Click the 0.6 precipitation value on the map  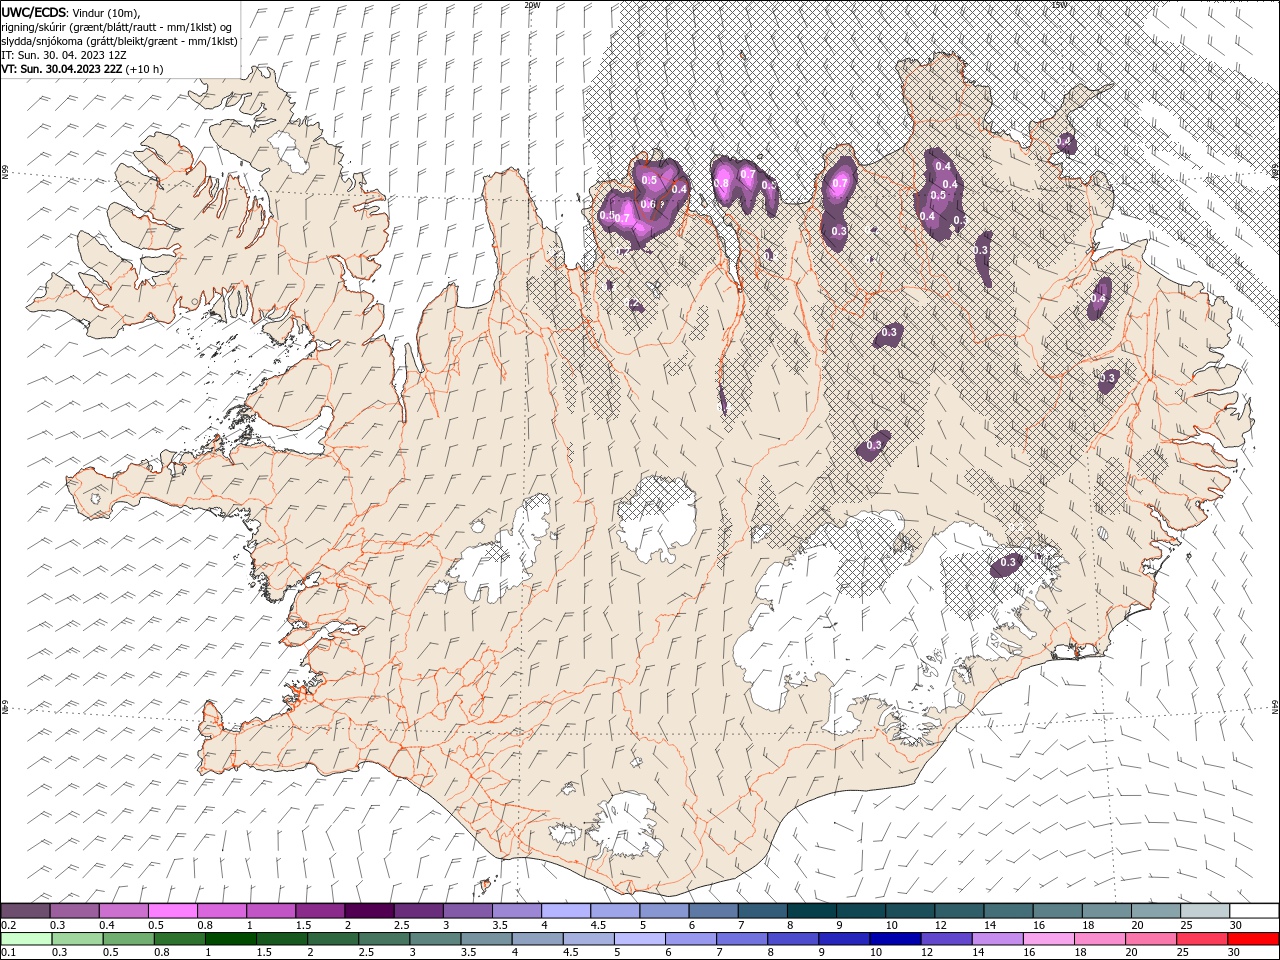pyautogui.click(x=647, y=204)
